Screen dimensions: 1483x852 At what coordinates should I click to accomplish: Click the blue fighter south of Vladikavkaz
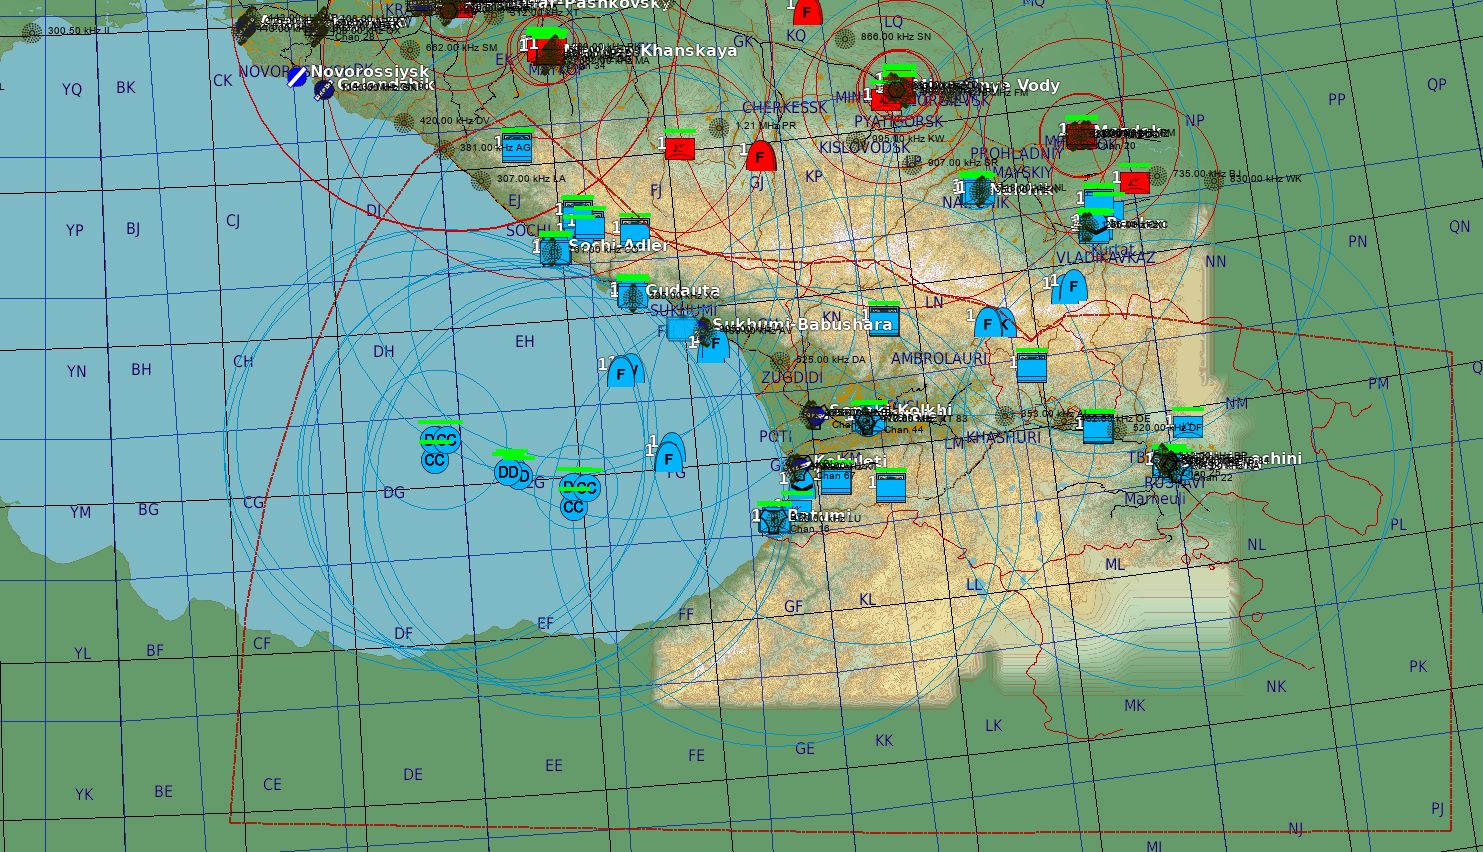coord(1073,288)
